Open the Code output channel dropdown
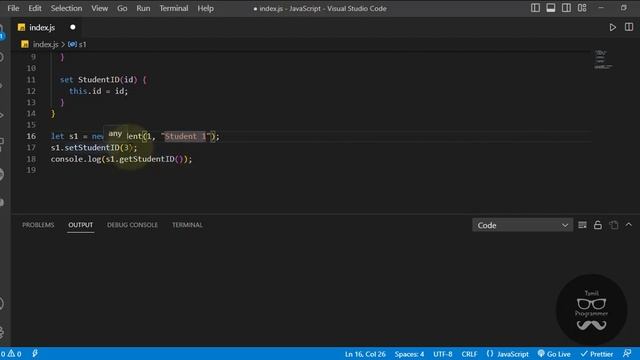 click(522, 225)
